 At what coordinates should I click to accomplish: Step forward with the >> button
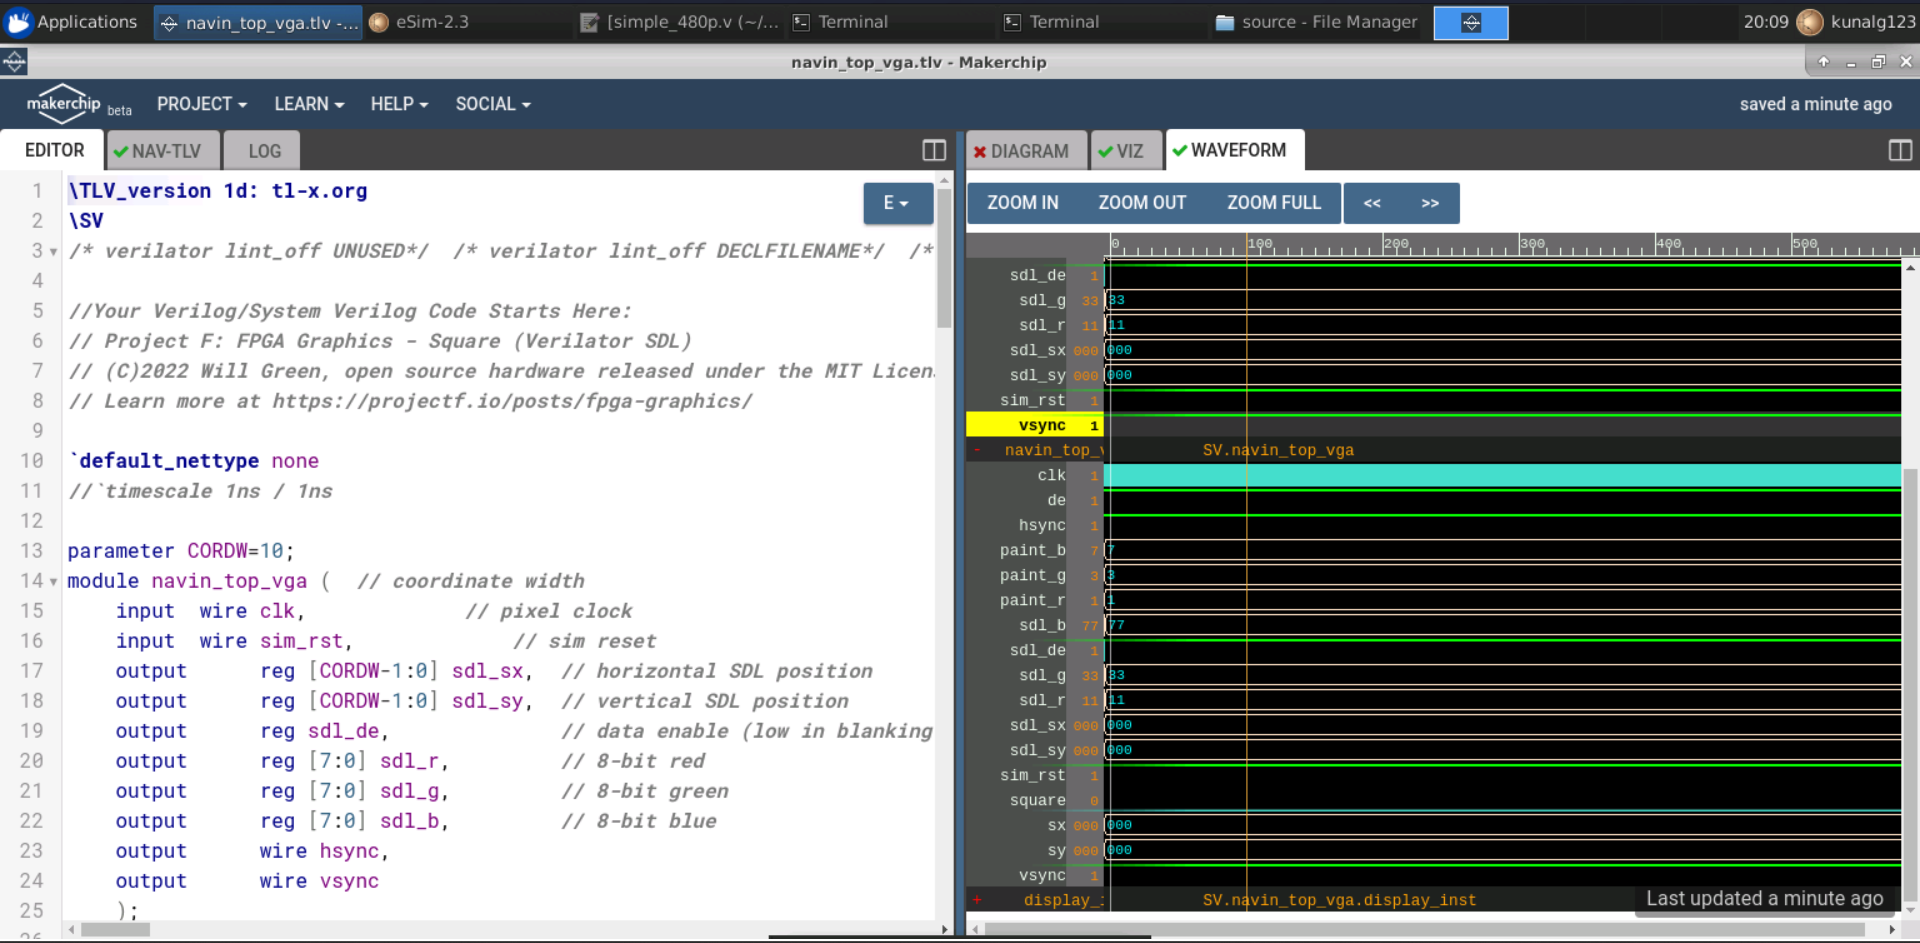pos(1430,202)
